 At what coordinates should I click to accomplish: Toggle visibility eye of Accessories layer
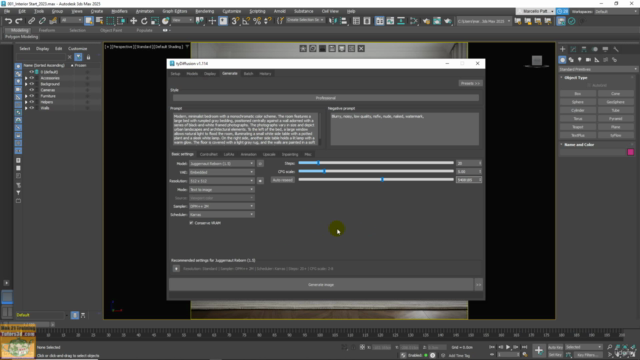31,78
